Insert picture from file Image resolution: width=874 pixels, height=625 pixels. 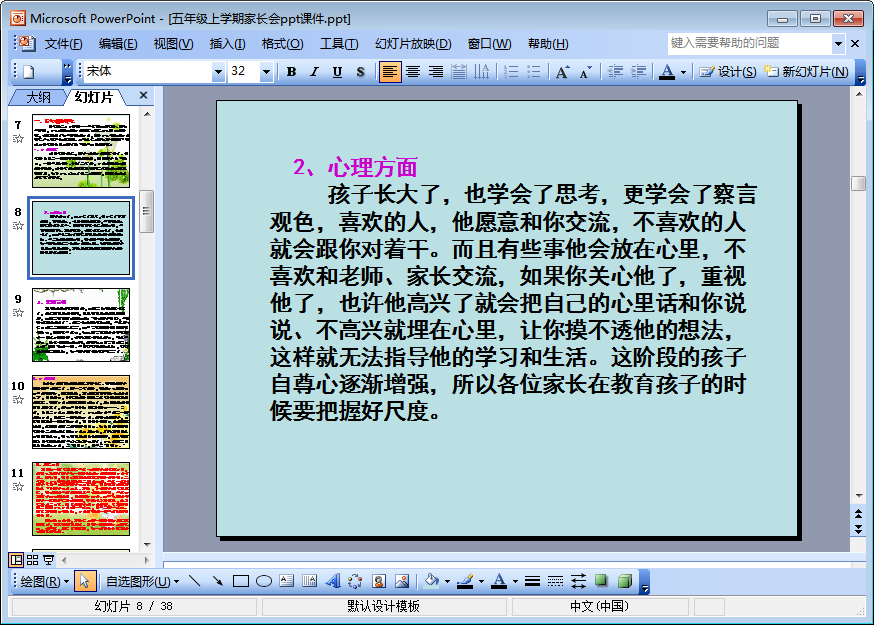(x=402, y=582)
